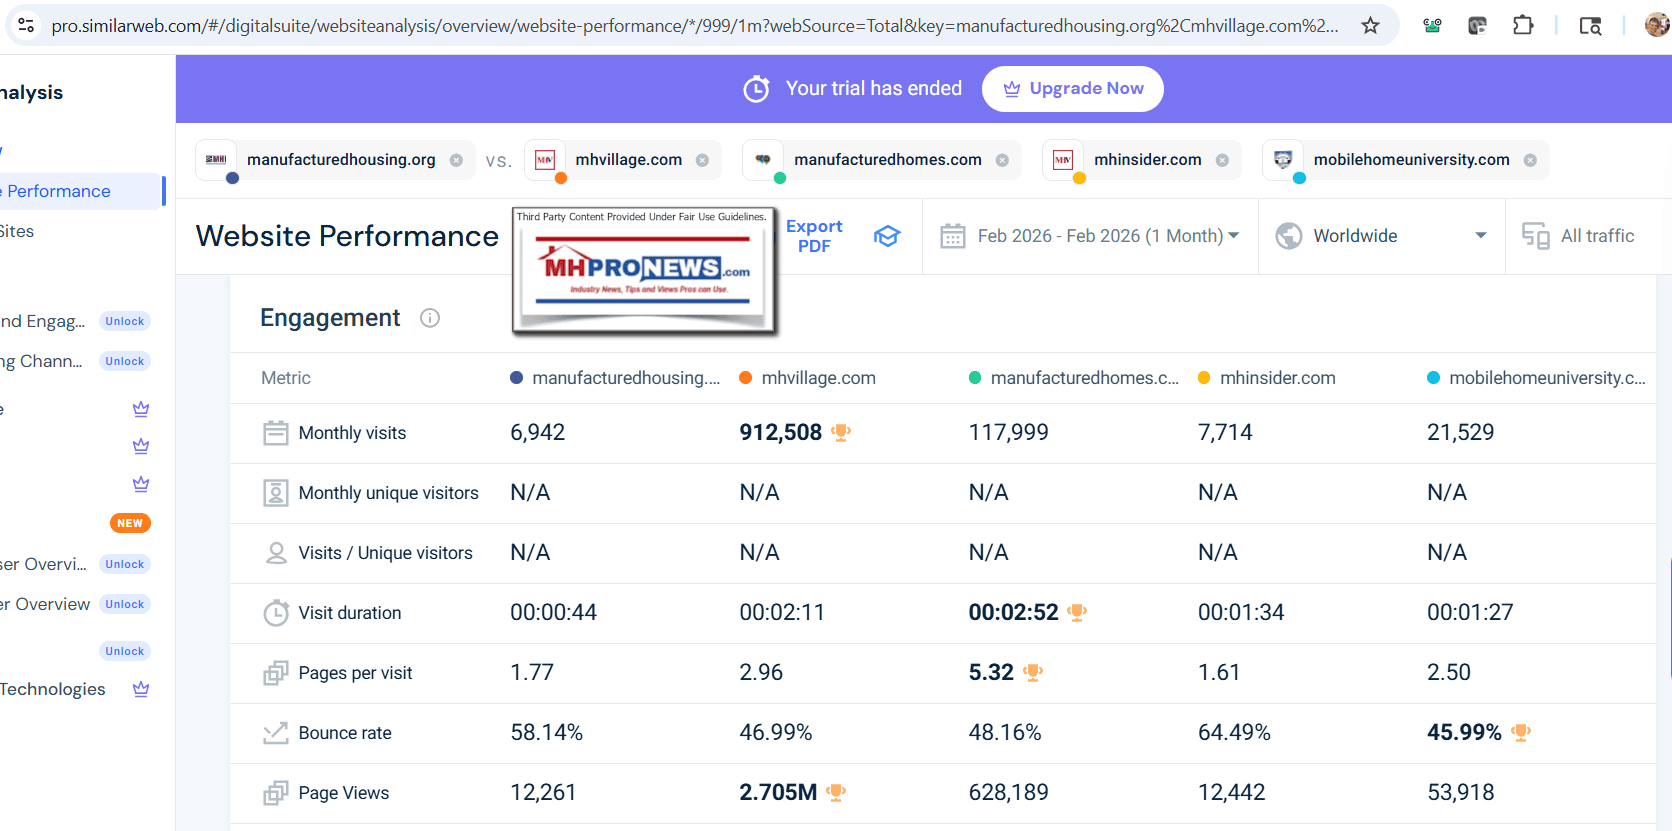Open the browser extensions puzzle icon
The width and height of the screenshot is (1672, 831).
click(1523, 26)
